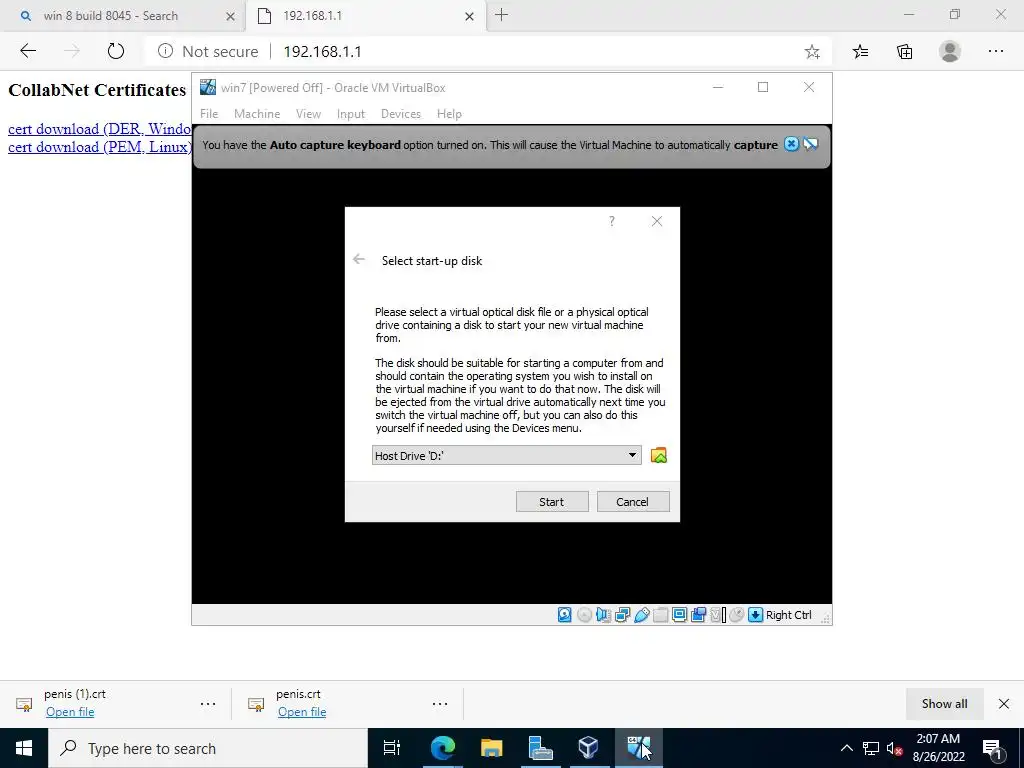
Task: Switch to the win 8 build 8045 Search tab
Action: pyautogui.click(x=111, y=16)
